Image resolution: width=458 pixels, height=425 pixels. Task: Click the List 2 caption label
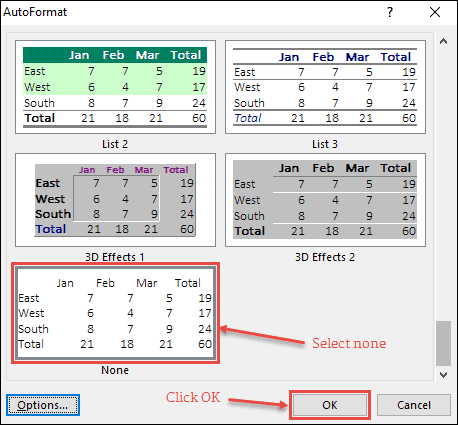point(115,144)
